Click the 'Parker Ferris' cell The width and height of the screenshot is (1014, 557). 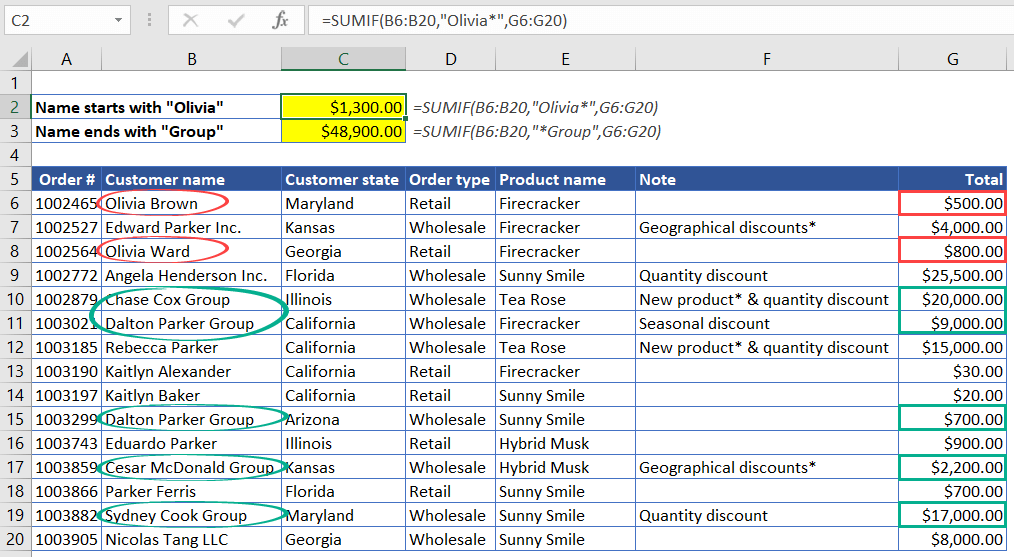click(191, 492)
